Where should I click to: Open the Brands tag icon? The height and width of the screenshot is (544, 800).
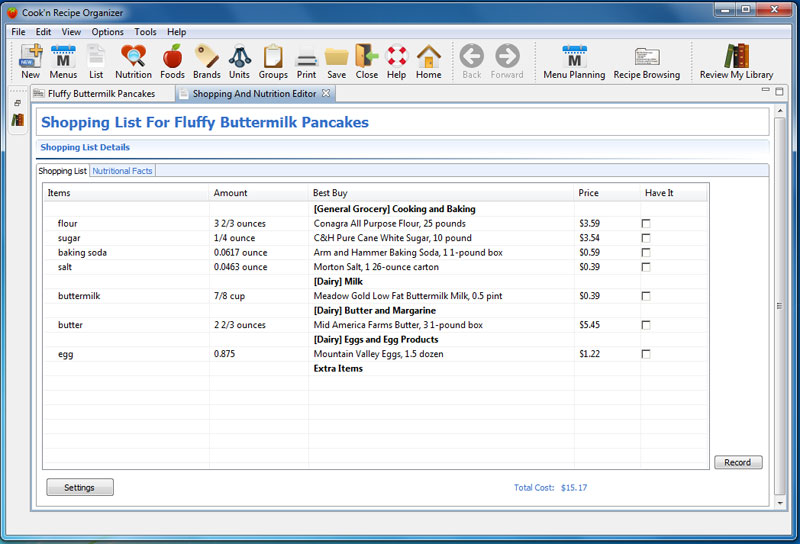(x=207, y=61)
